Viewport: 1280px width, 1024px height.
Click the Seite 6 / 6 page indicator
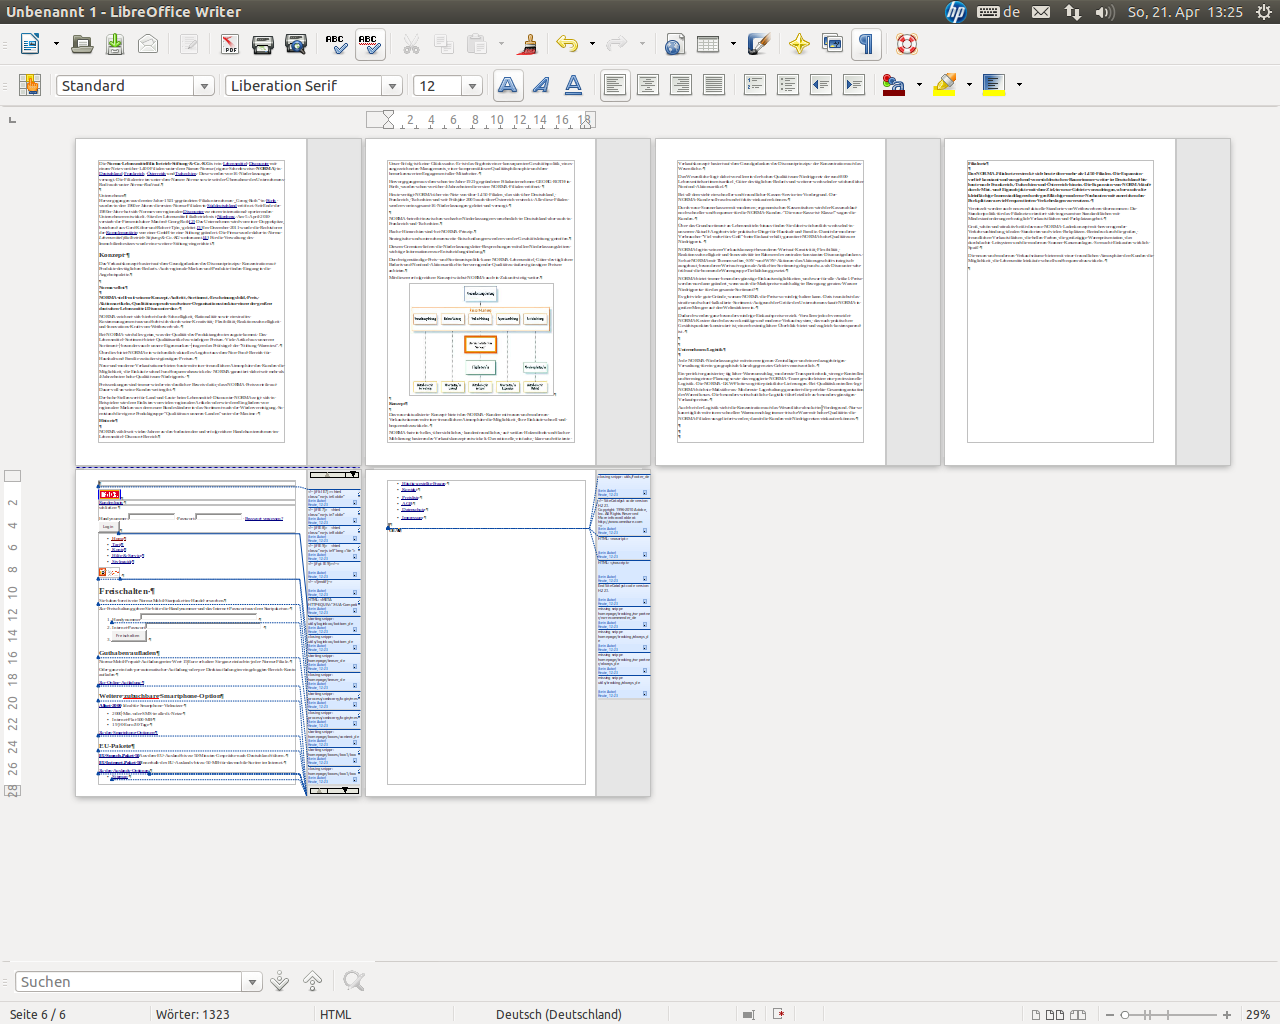37,1014
